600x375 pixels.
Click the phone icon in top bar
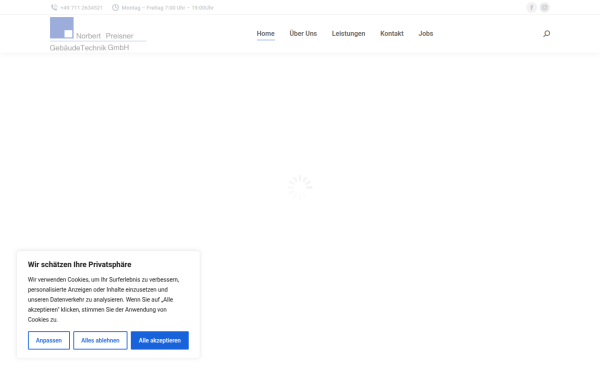(x=54, y=7)
